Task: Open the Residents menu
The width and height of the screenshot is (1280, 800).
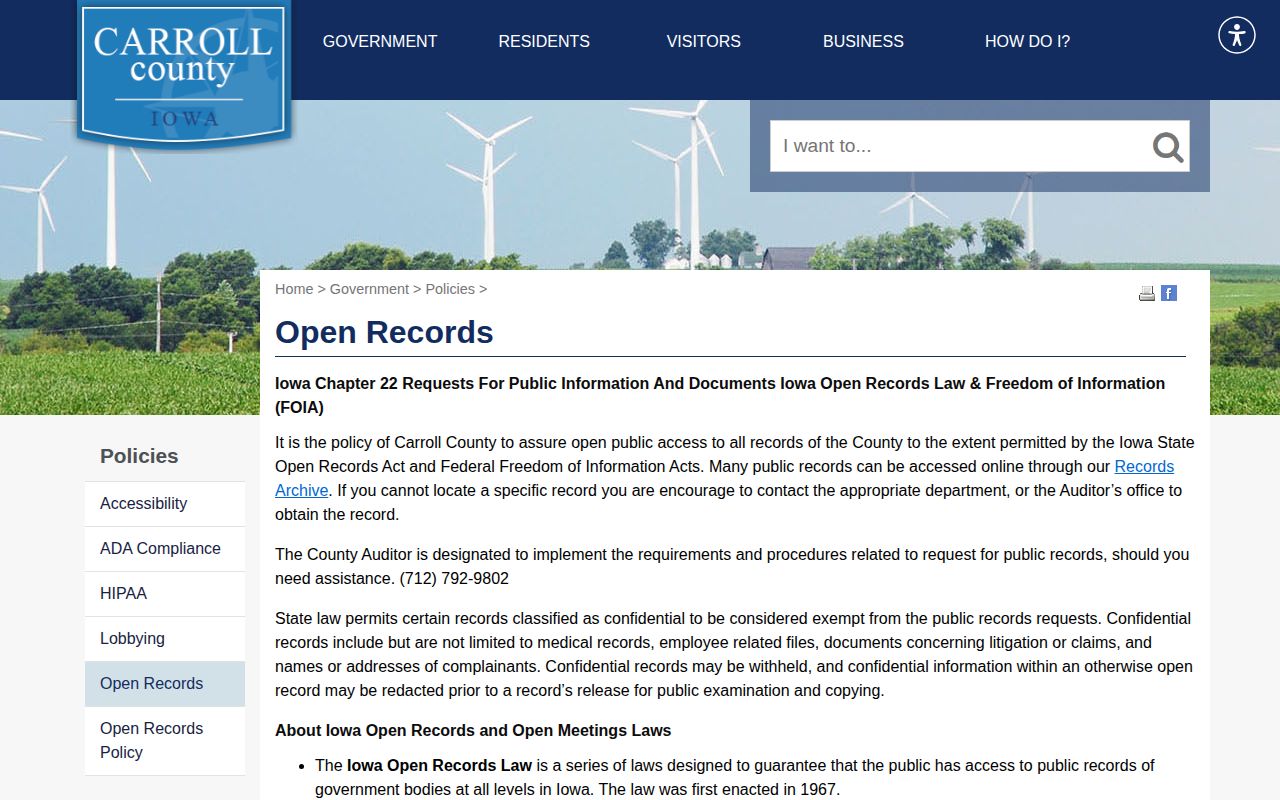Action: pyautogui.click(x=544, y=41)
